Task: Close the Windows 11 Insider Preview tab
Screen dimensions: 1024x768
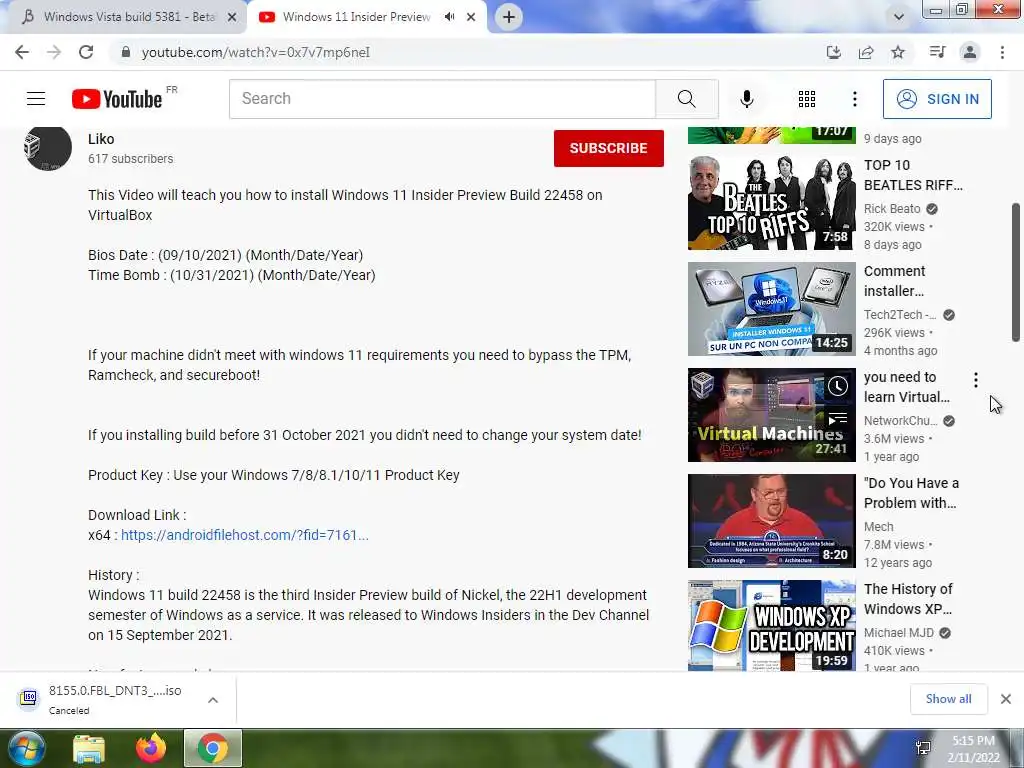Action: [471, 17]
